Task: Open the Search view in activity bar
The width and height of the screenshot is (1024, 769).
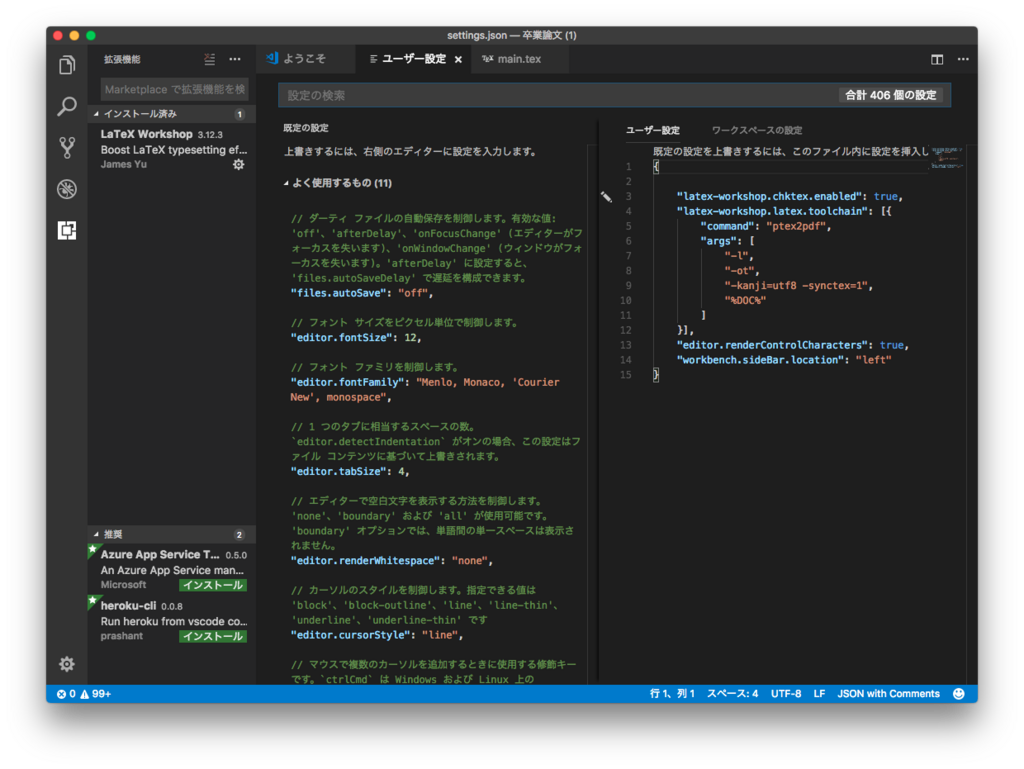Action: 67,106
